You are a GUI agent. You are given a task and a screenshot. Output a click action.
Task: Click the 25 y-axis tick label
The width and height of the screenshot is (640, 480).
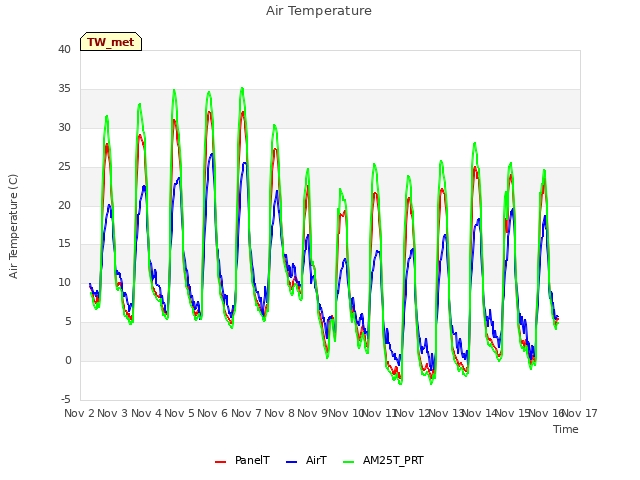(64, 167)
